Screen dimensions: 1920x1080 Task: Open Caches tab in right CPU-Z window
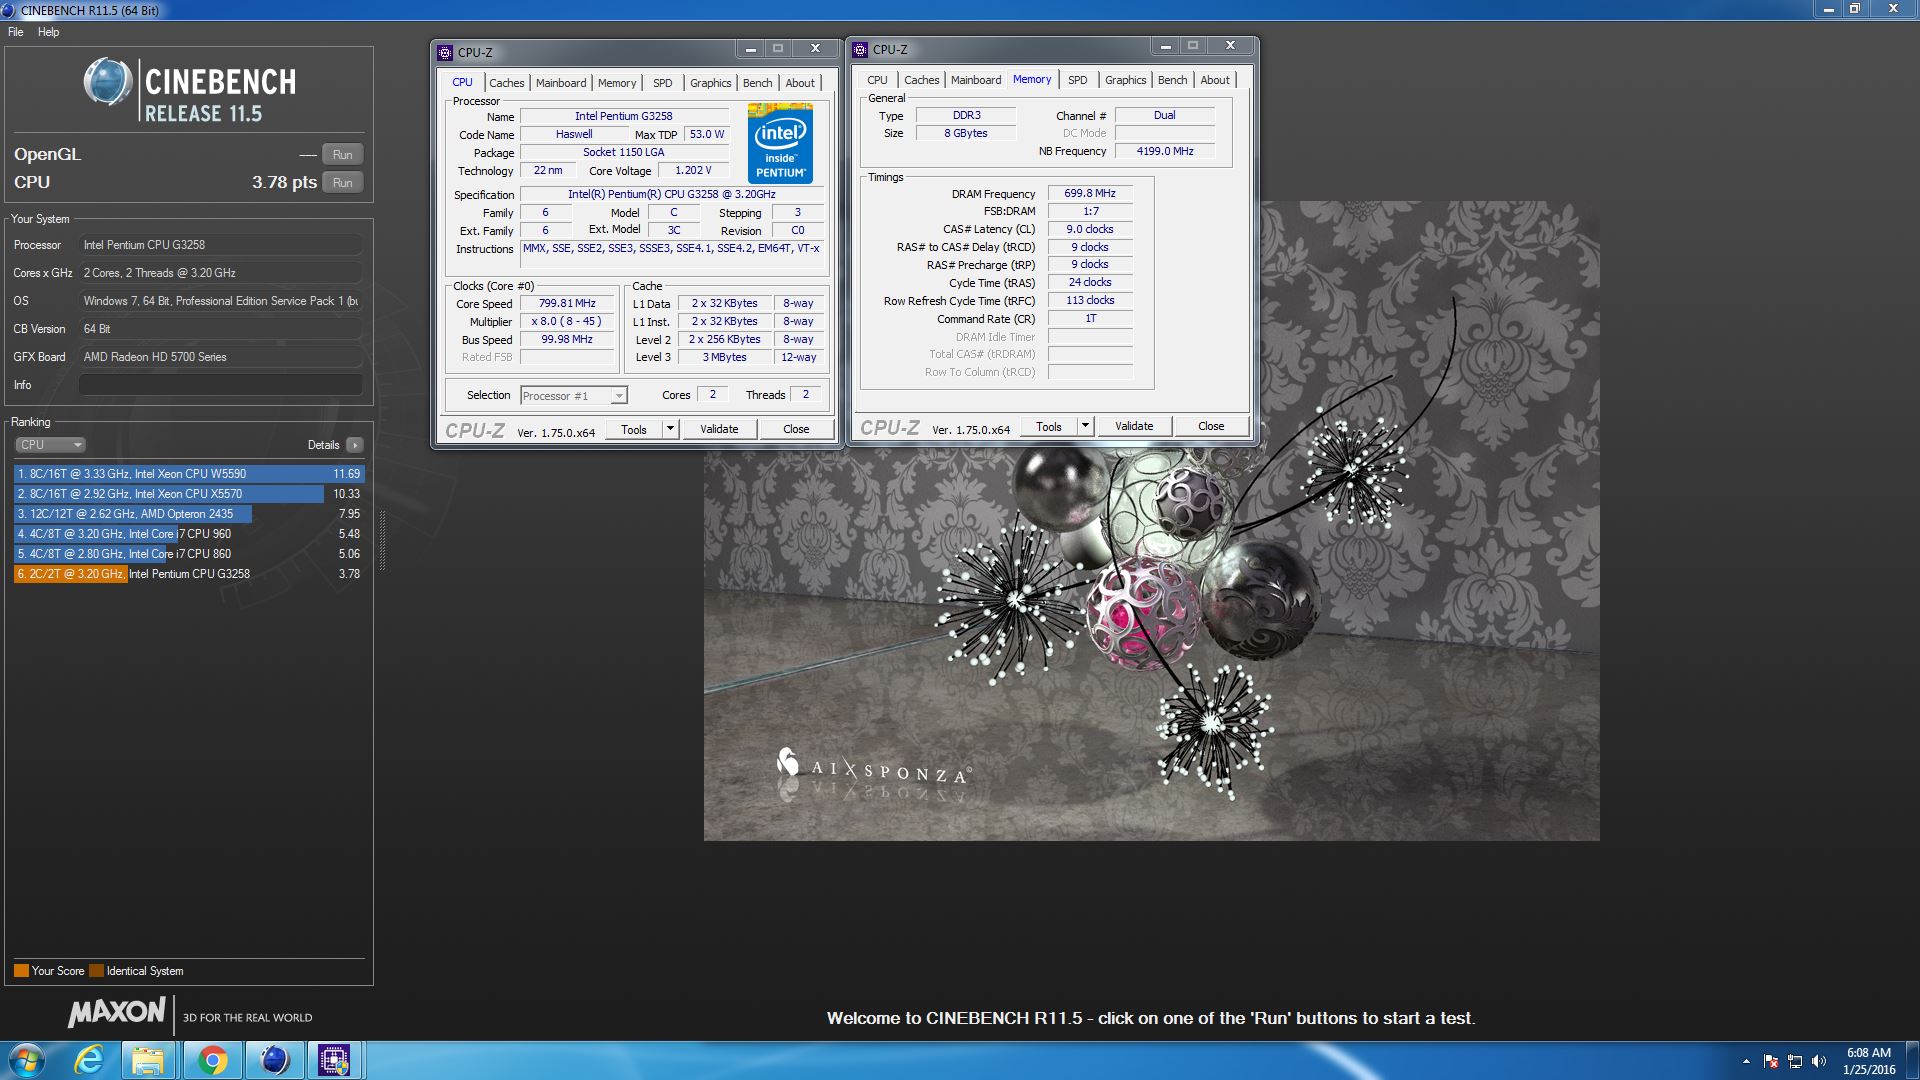pos(921,80)
